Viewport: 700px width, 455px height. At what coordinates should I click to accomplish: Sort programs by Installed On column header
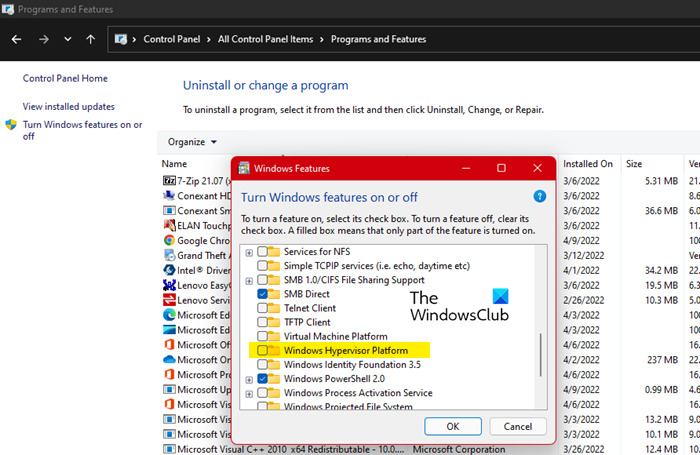click(x=588, y=164)
